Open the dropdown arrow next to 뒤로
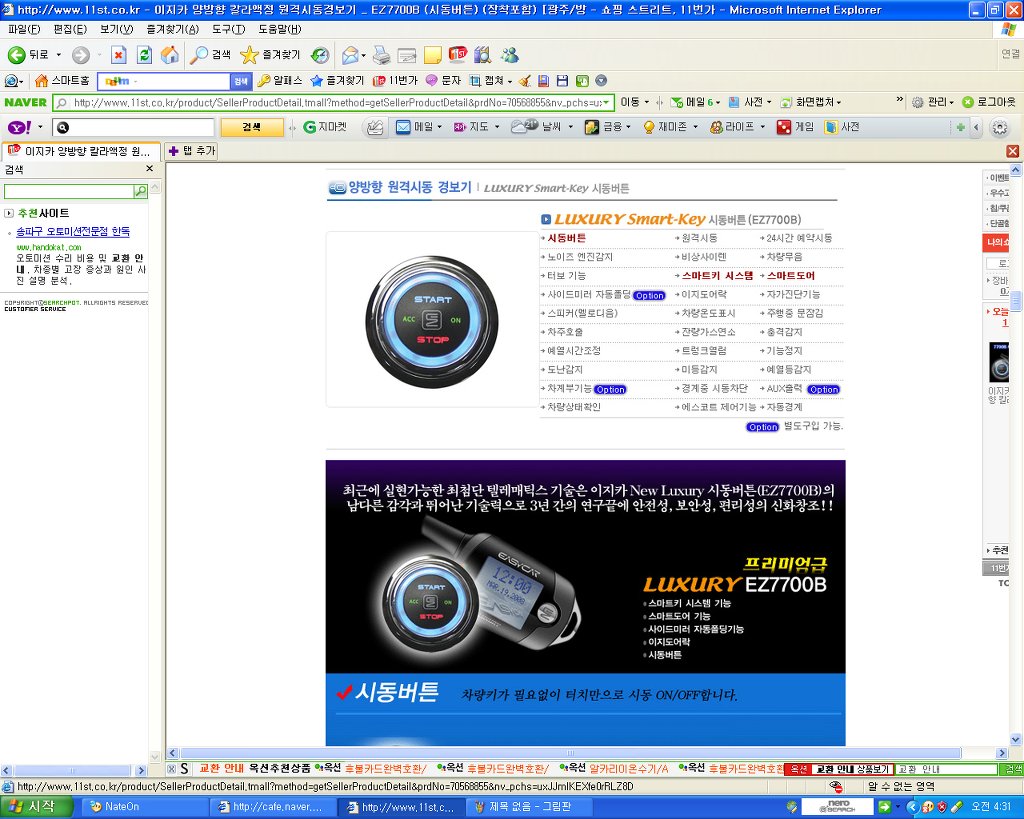 coord(58,56)
